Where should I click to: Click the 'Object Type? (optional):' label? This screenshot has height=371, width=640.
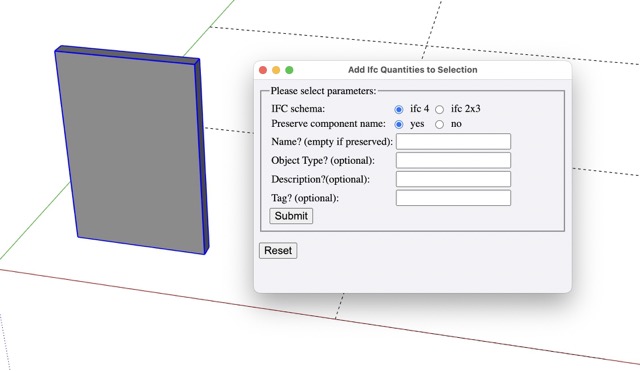[323, 161]
